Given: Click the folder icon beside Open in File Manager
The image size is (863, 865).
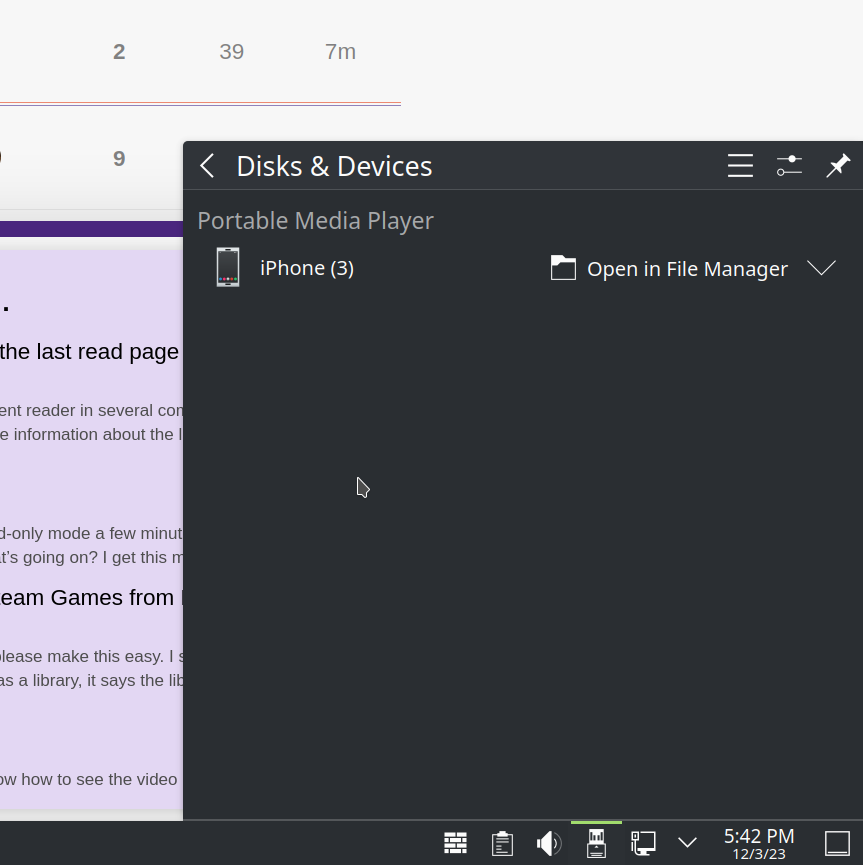Looking at the screenshot, I should pos(563,268).
